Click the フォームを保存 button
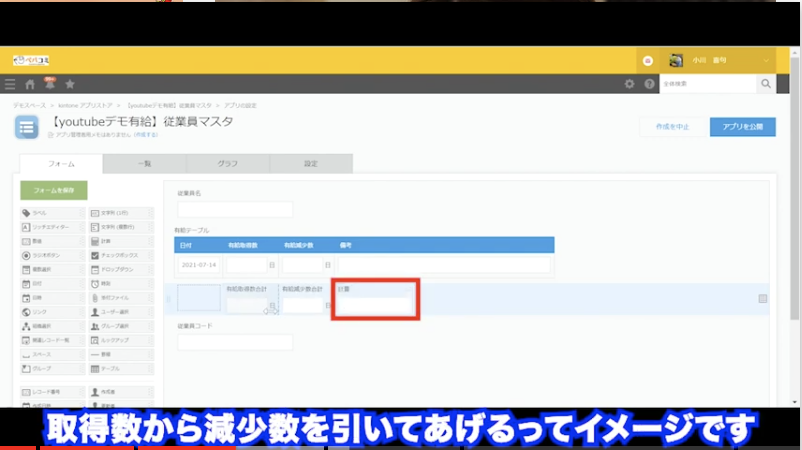Image resolution: width=802 pixels, height=450 pixels. tap(53, 190)
